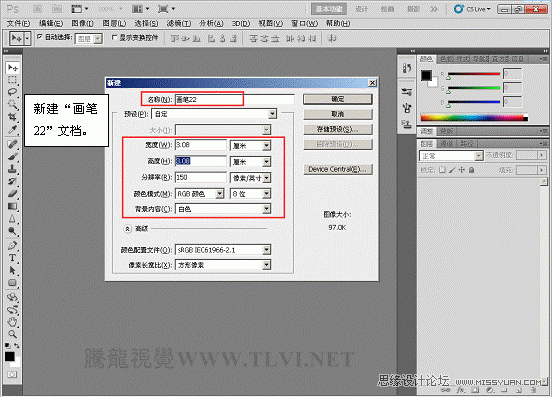Open the Layer menu
The height and width of the screenshot is (397, 552).
pyautogui.click(x=114, y=23)
